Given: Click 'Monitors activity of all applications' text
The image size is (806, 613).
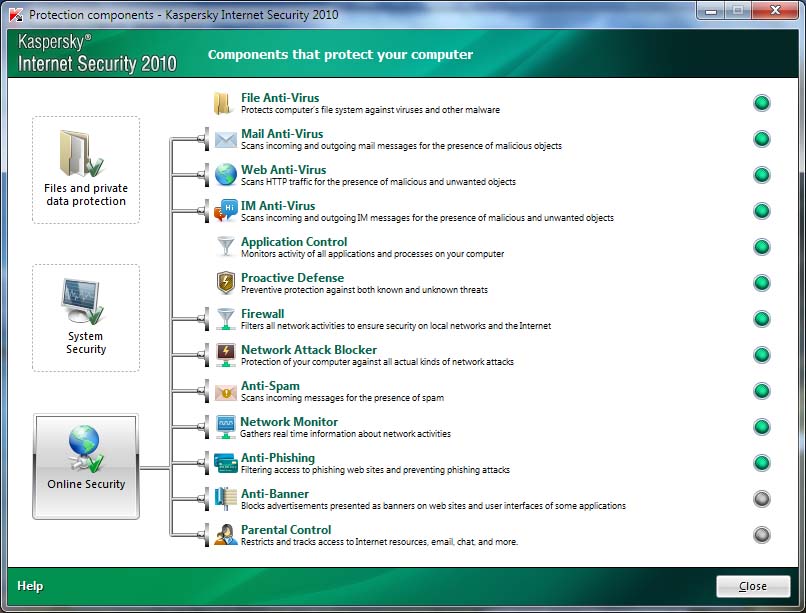Looking at the screenshot, I should click(x=373, y=254).
